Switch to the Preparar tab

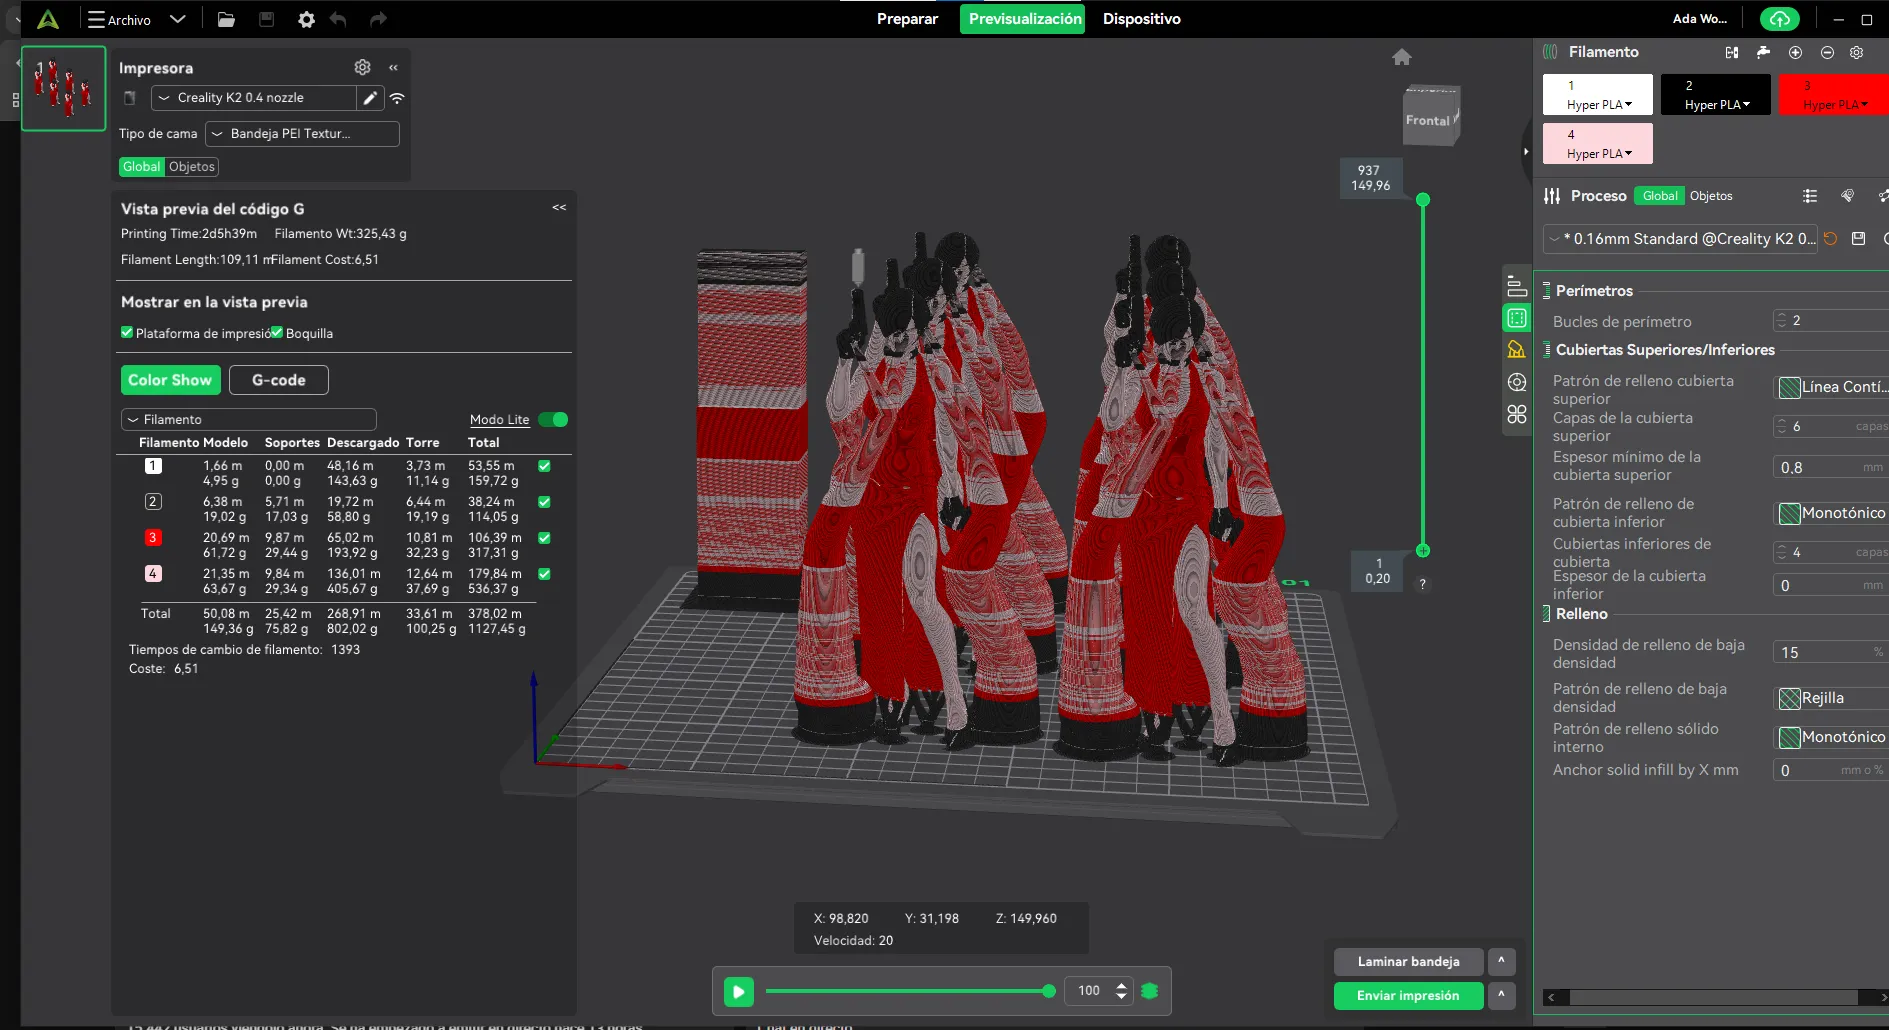(907, 19)
